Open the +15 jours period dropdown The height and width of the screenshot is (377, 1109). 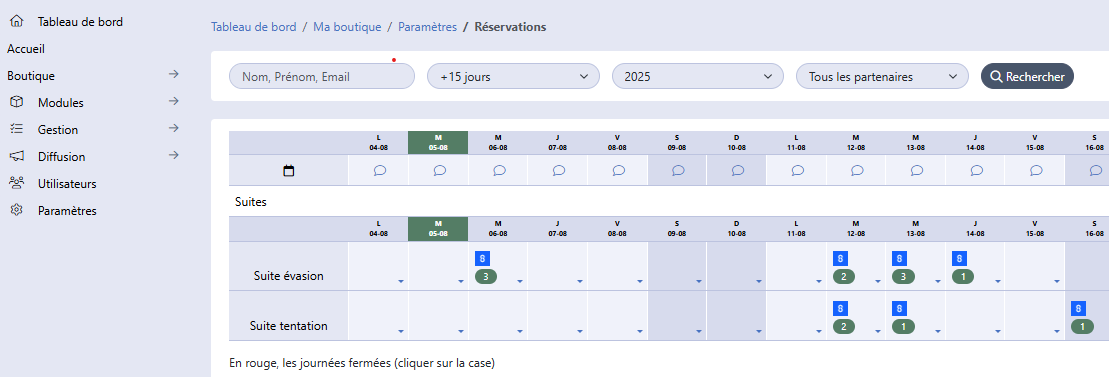tap(513, 76)
